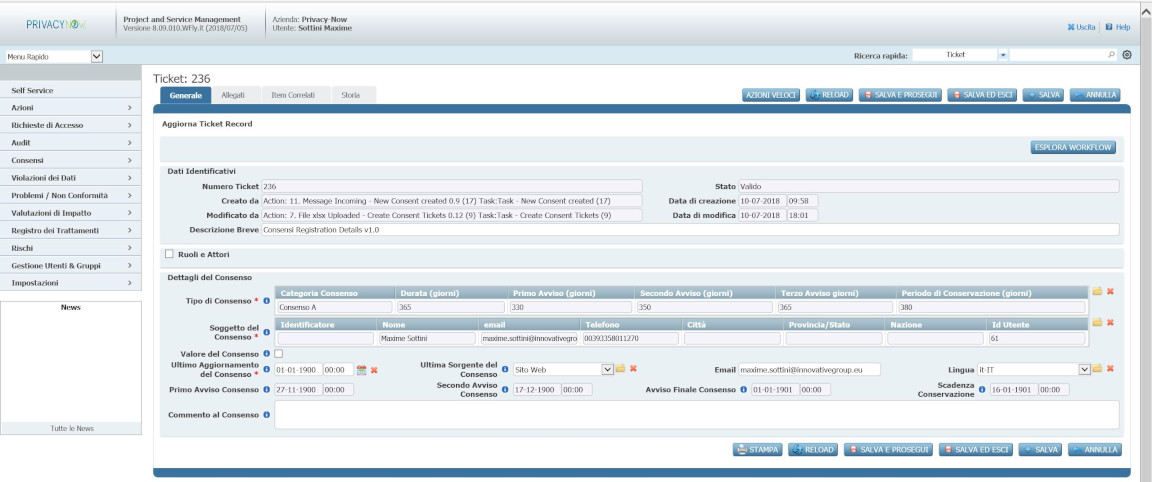Screen dimensions: 1152x482
Task: Open the Menu Rapido dropdown
Action: [x=96, y=56]
